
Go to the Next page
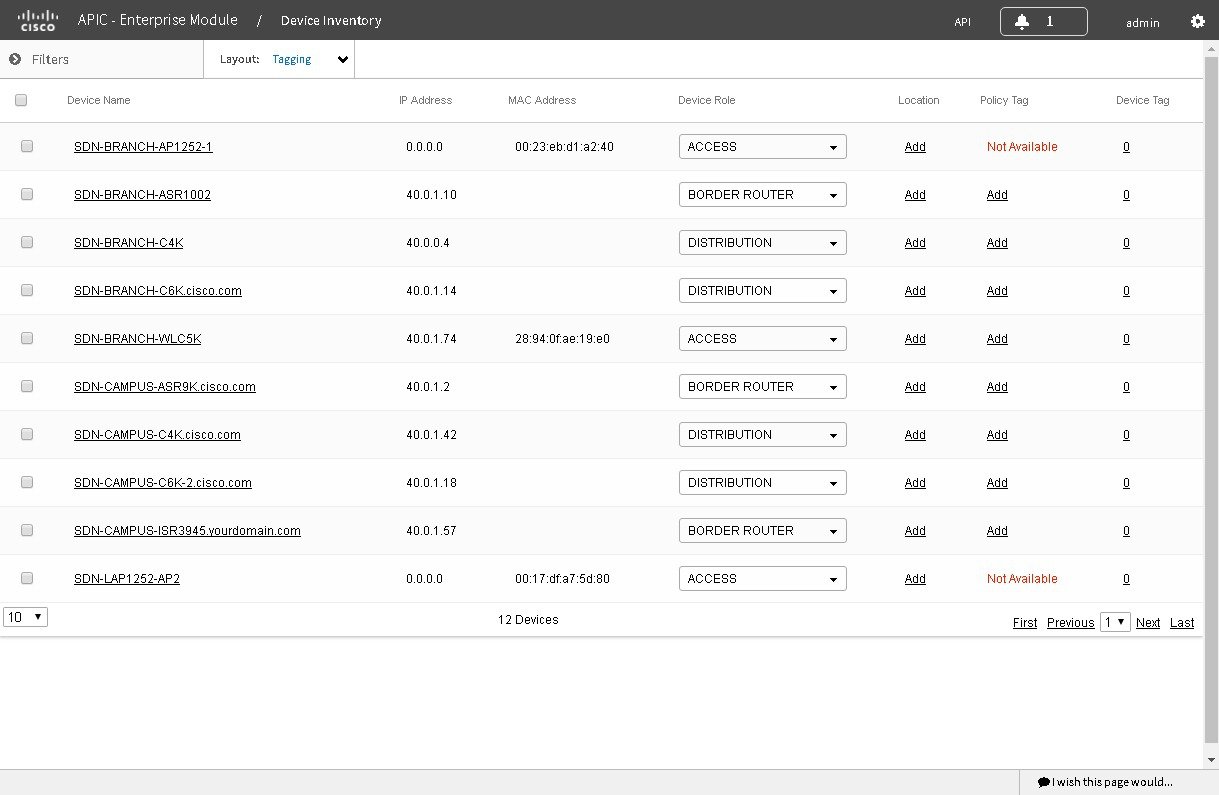pos(1148,623)
